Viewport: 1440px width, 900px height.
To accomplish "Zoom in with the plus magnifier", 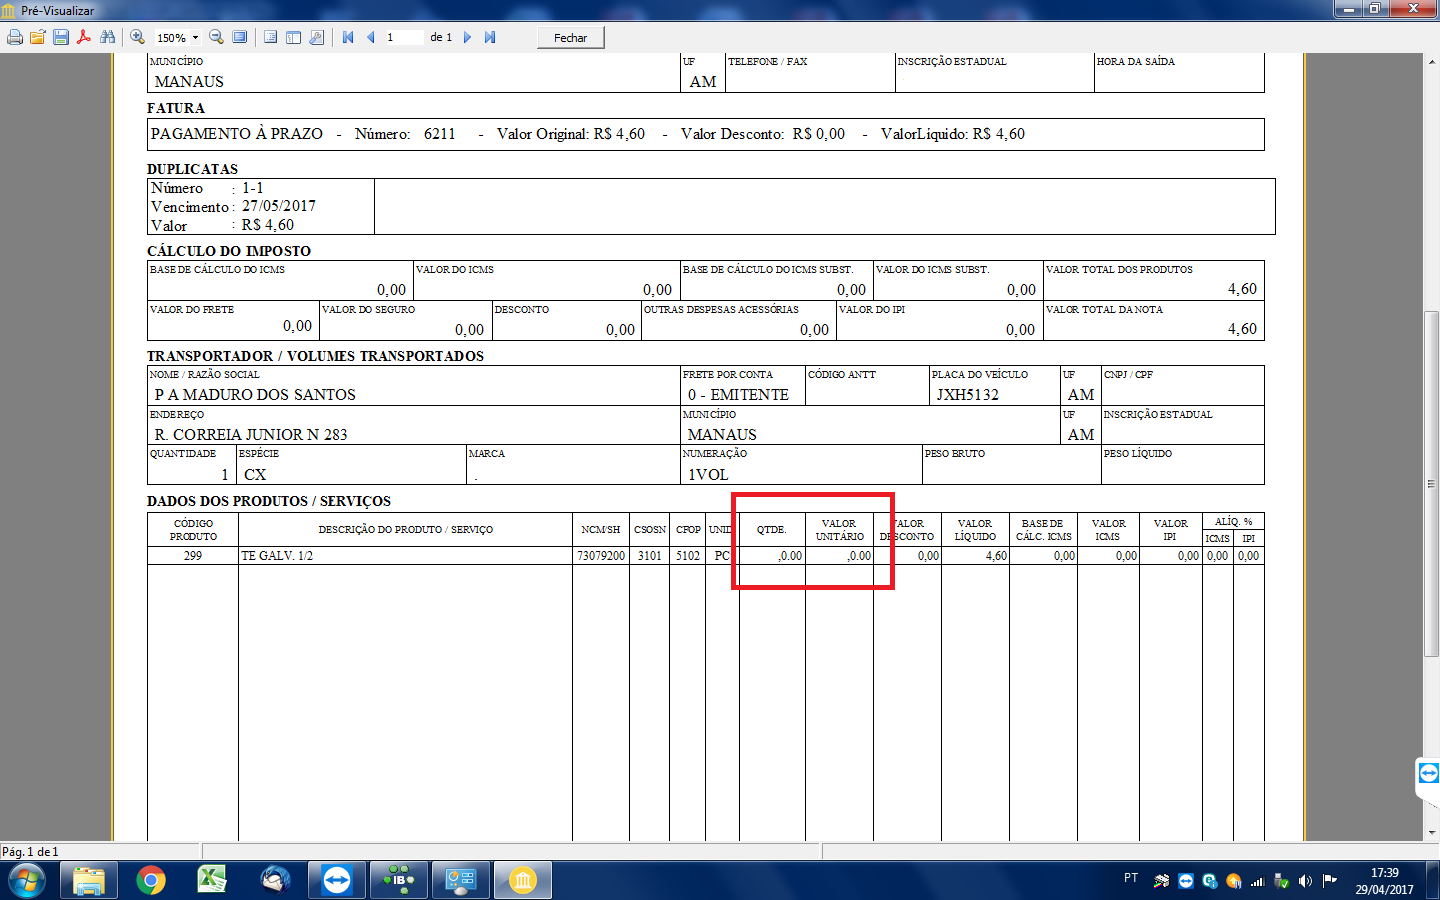I will 138,37.
